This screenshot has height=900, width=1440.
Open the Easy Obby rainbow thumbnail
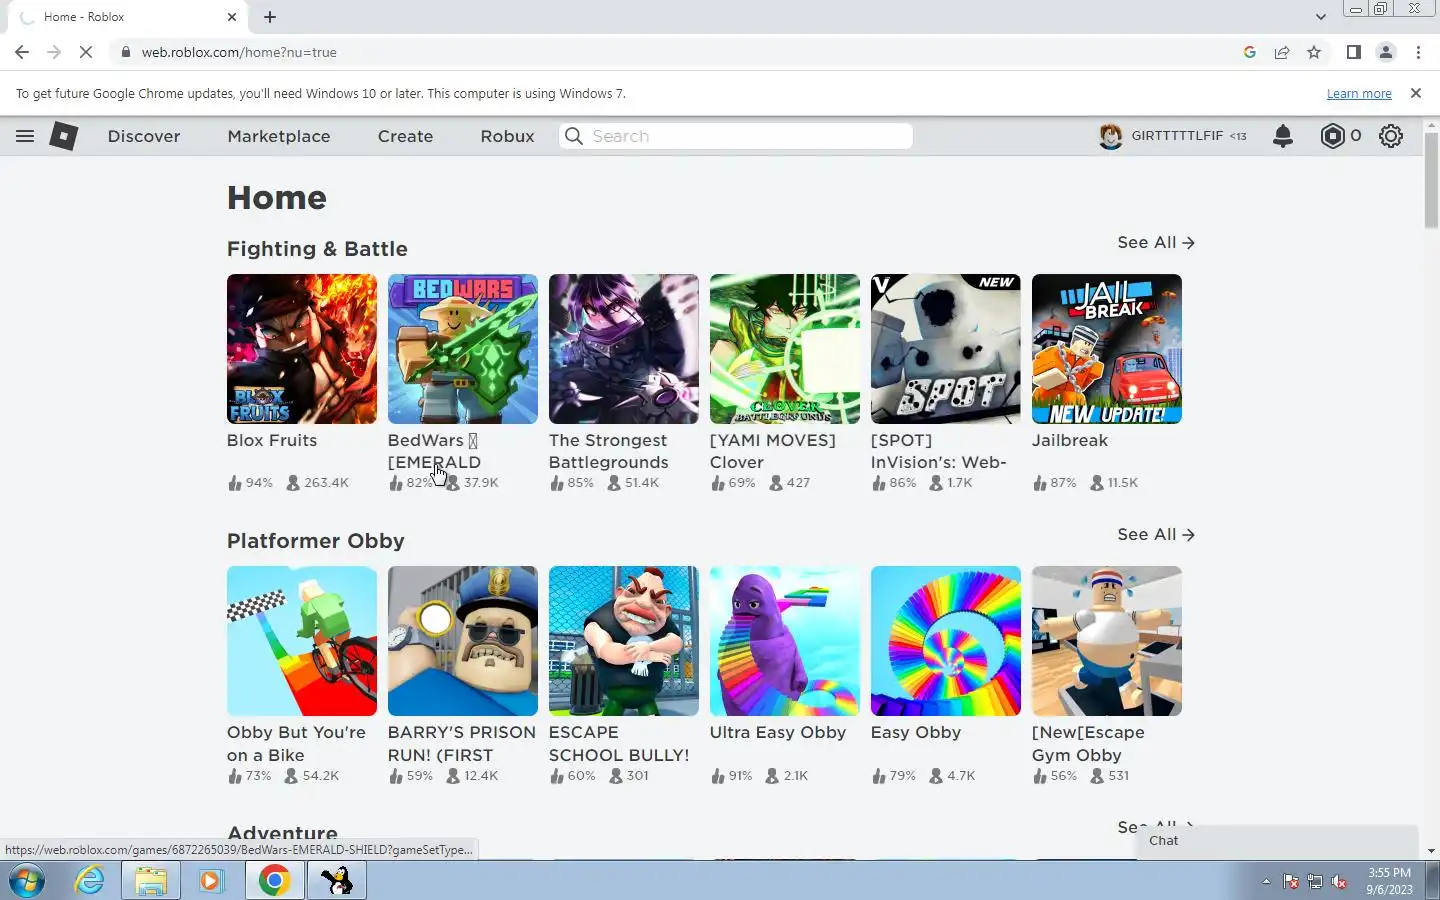point(946,641)
